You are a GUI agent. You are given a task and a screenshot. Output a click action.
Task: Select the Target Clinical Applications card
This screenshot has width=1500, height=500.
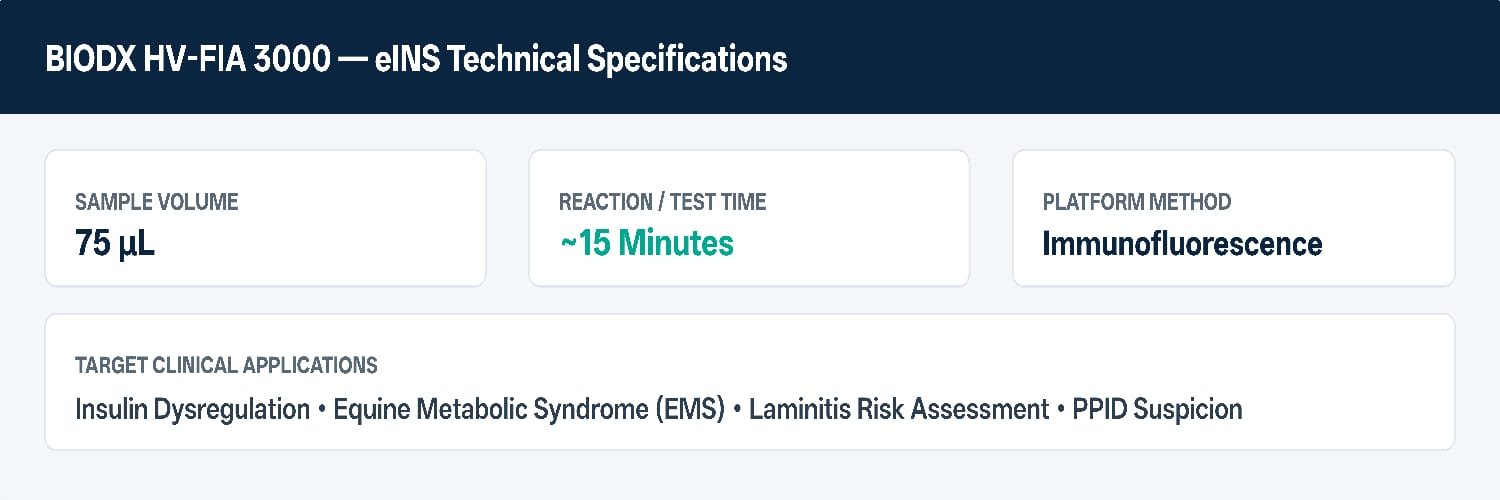[x=750, y=382]
